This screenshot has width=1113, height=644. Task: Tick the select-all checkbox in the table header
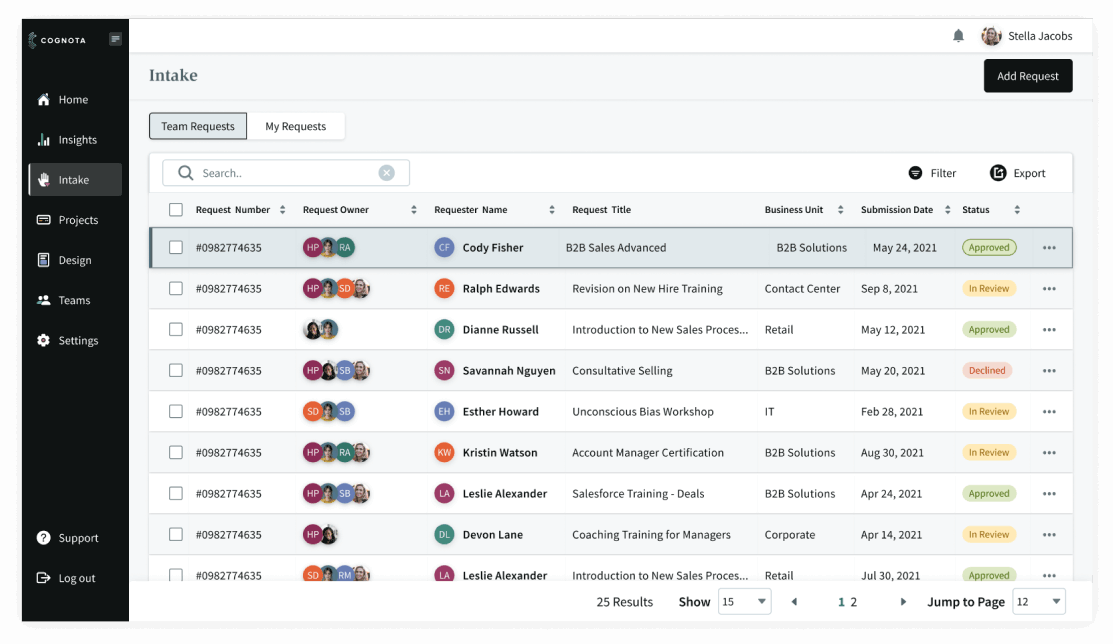pos(176,210)
